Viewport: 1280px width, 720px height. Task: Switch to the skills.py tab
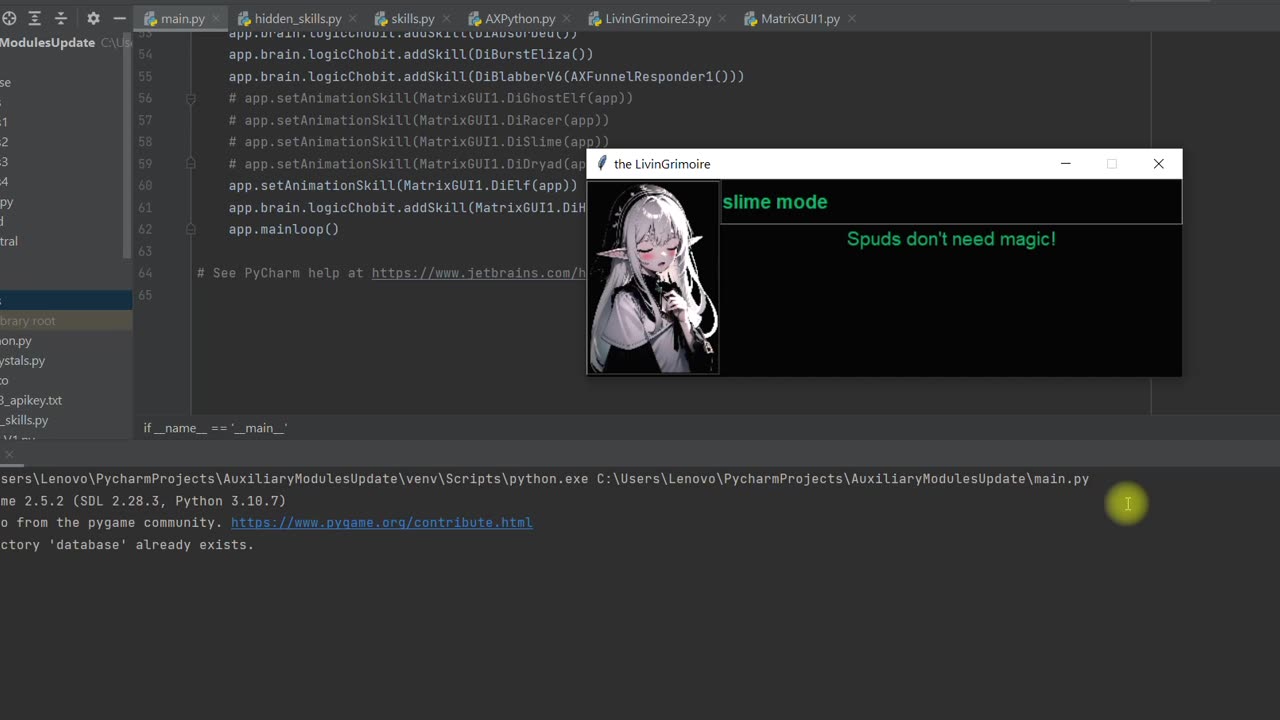[413, 19]
